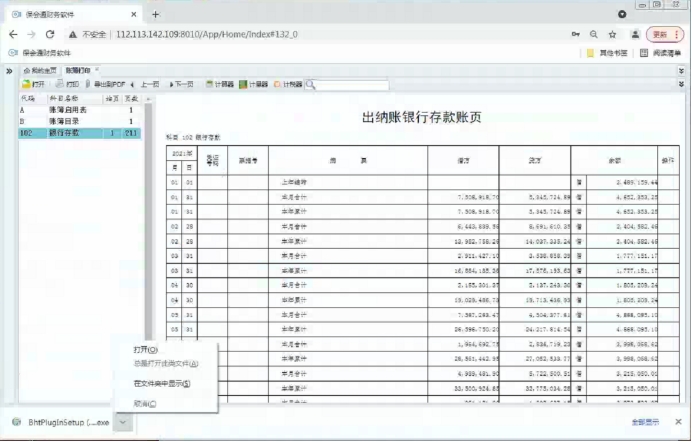Switch to the 我的主页 tab
Screen dimensions: 692x442
point(39,71)
